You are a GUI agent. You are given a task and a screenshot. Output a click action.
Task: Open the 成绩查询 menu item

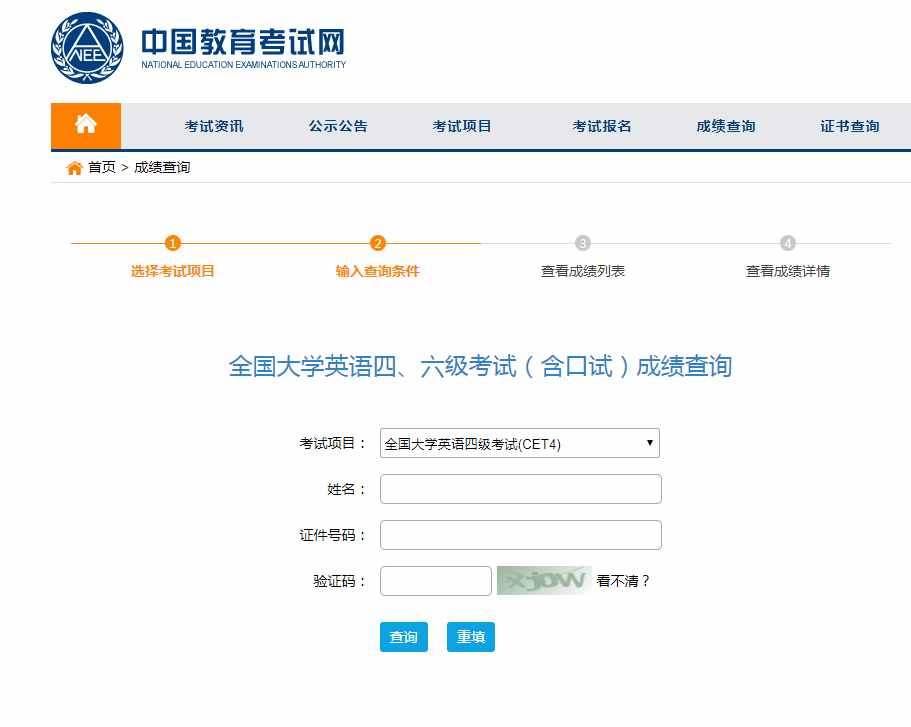(x=726, y=126)
